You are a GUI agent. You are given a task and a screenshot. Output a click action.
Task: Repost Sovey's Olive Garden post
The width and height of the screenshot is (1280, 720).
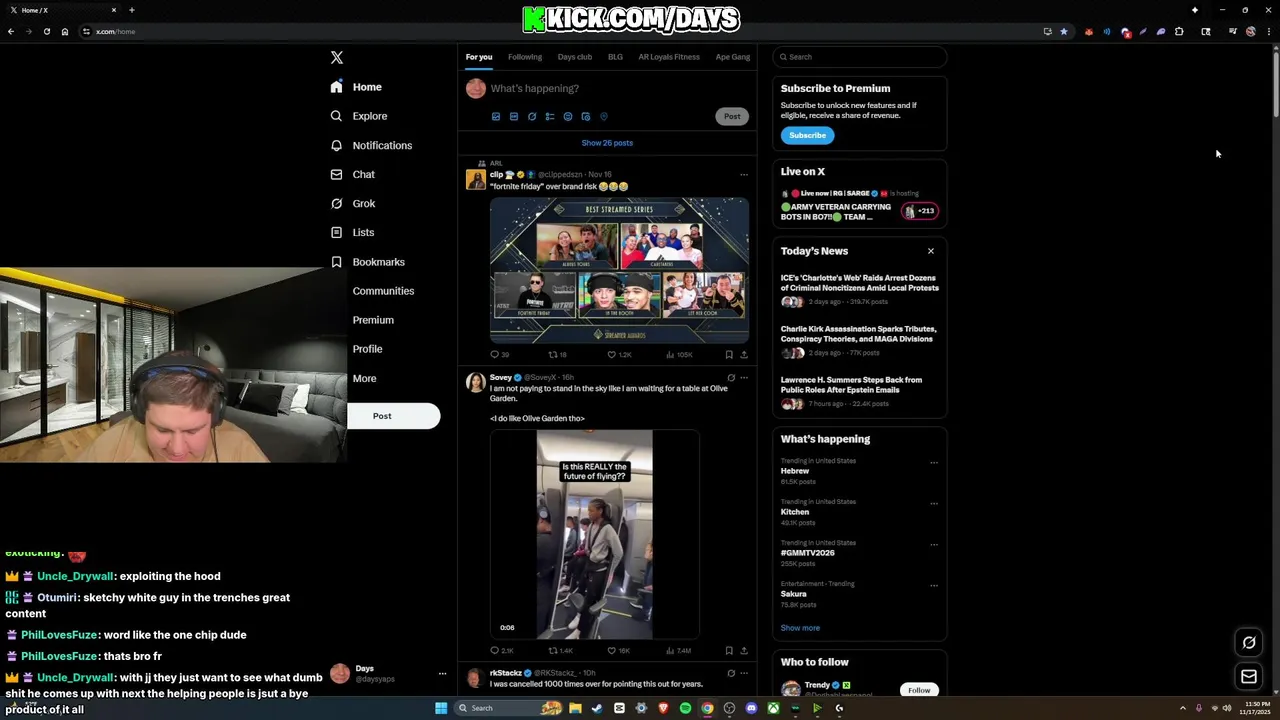point(560,650)
